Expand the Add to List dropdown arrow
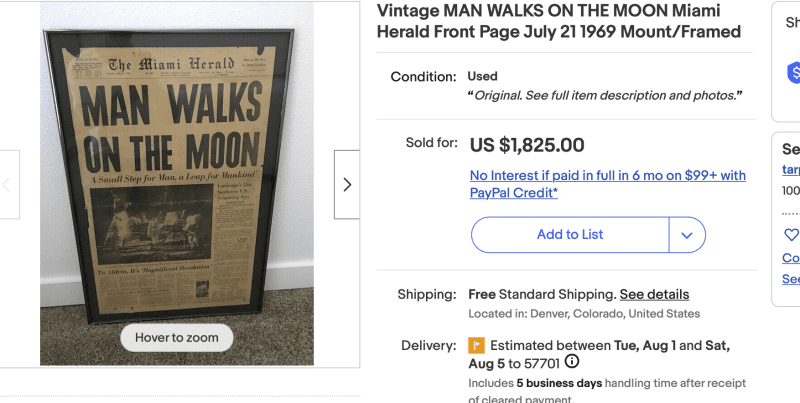 [687, 235]
